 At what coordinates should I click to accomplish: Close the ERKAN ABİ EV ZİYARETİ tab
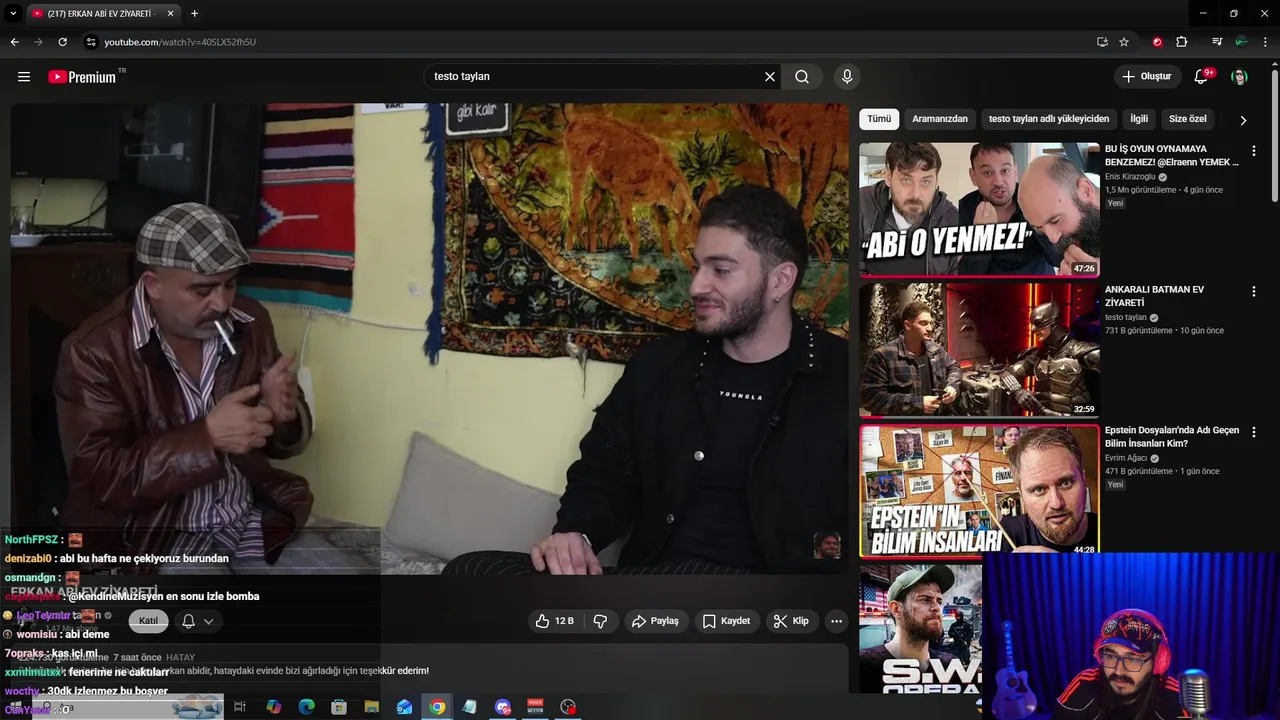tap(170, 13)
